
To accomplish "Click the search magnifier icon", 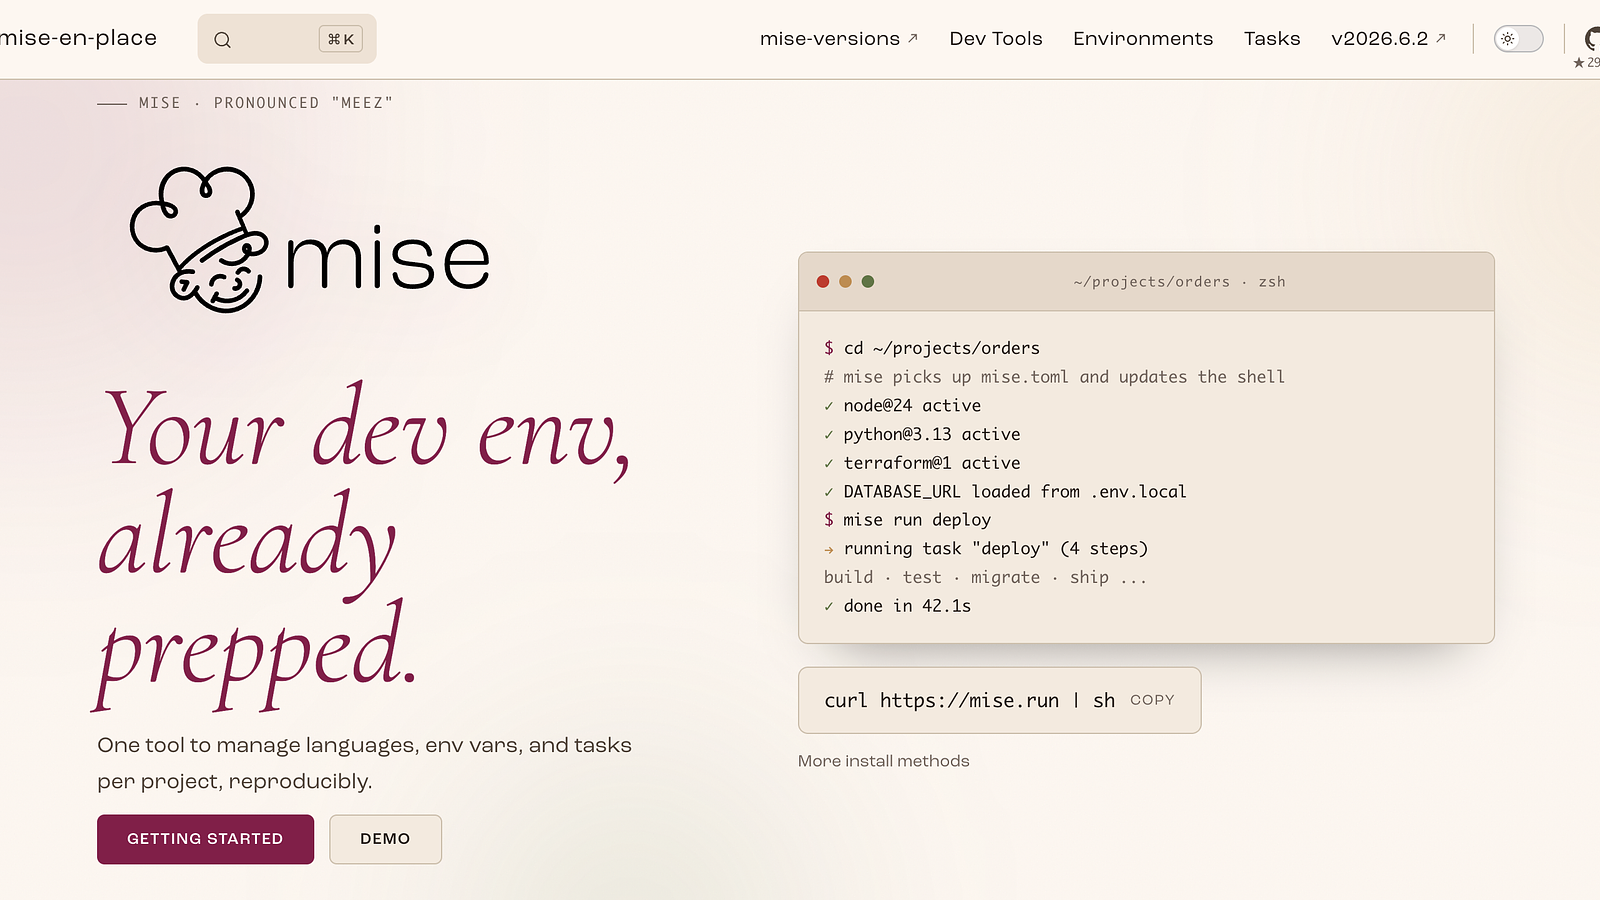I will pyautogui.click(x=222, y=40).
